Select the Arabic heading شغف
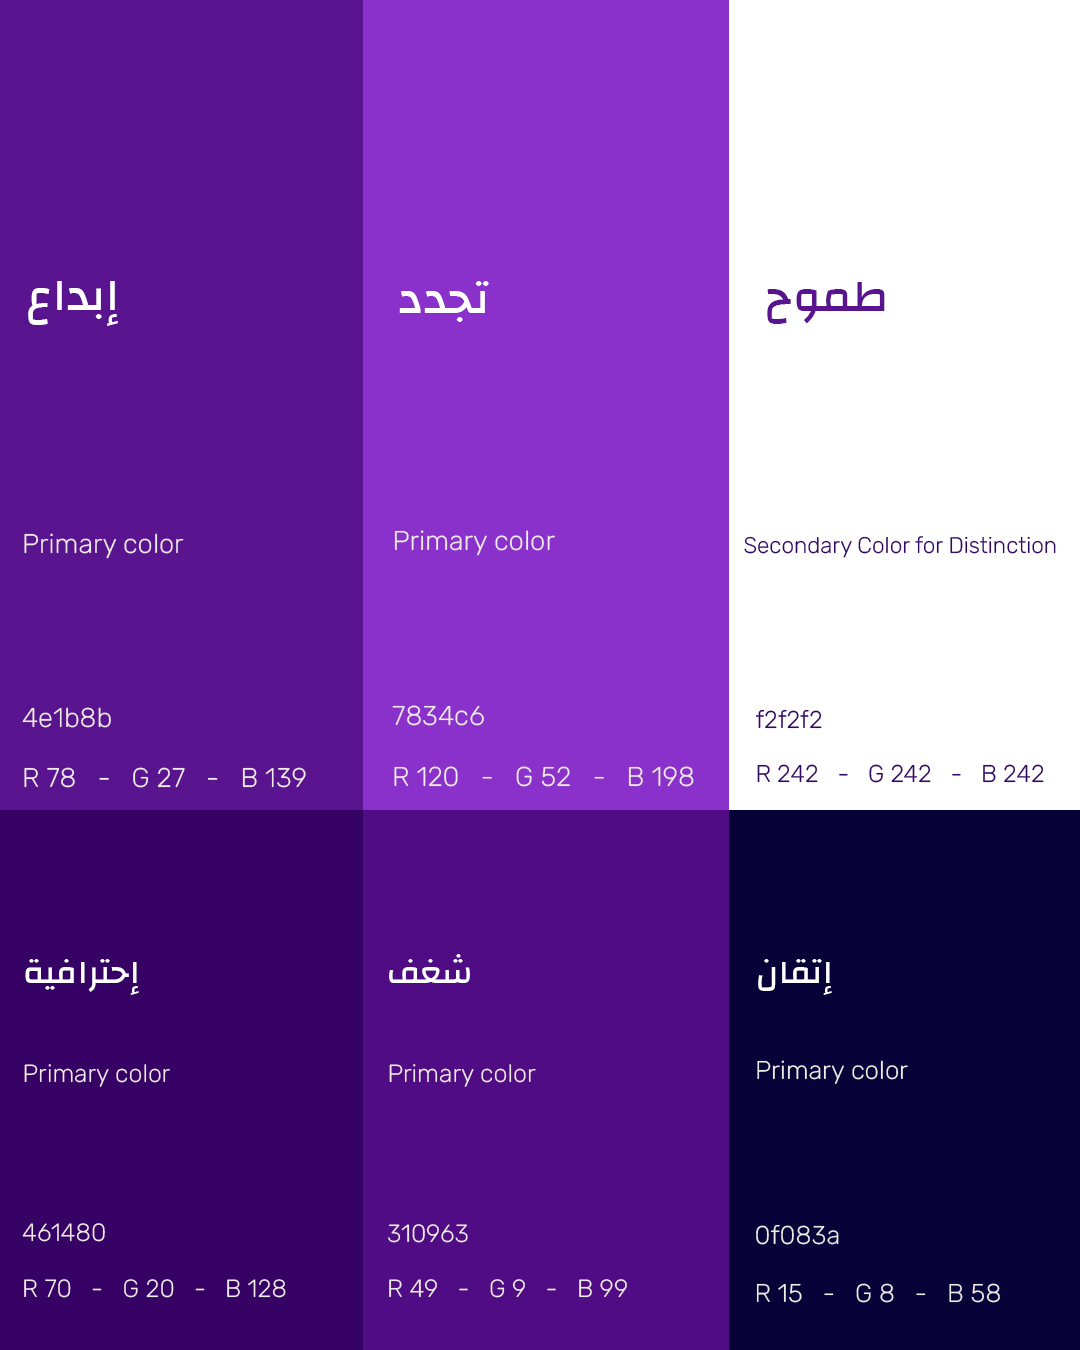This screenshot has width=1080, height=1350. [429, 970]
